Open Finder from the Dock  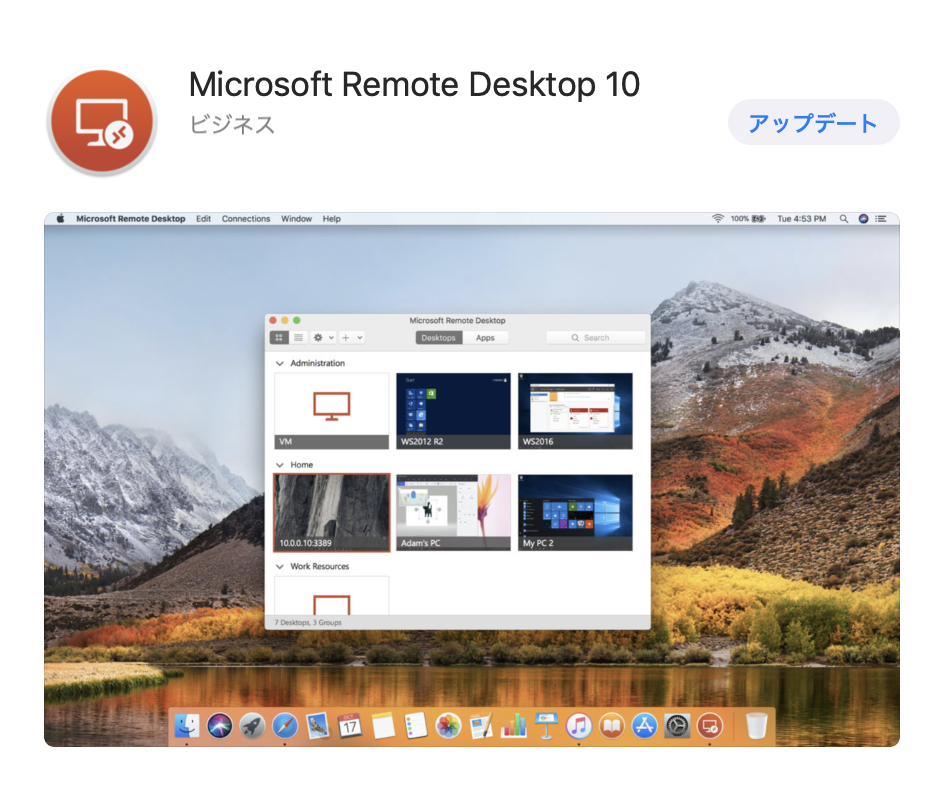pos(187,726)
